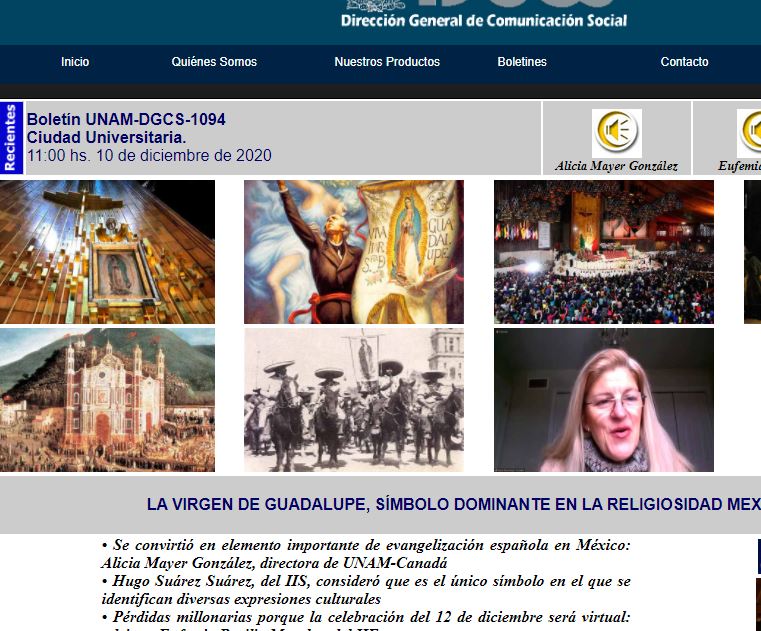Open the old Basilica colonial painting thumbnail
This screenshot has height=631, width=761.
(x=107, y=400)
